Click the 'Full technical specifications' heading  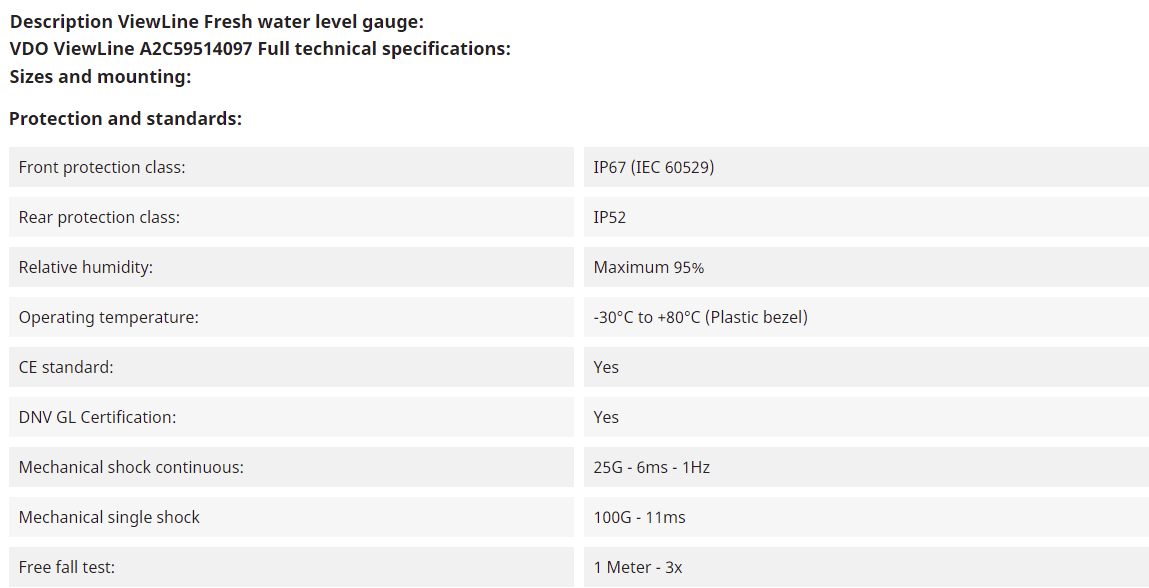[x=260, y=48]
